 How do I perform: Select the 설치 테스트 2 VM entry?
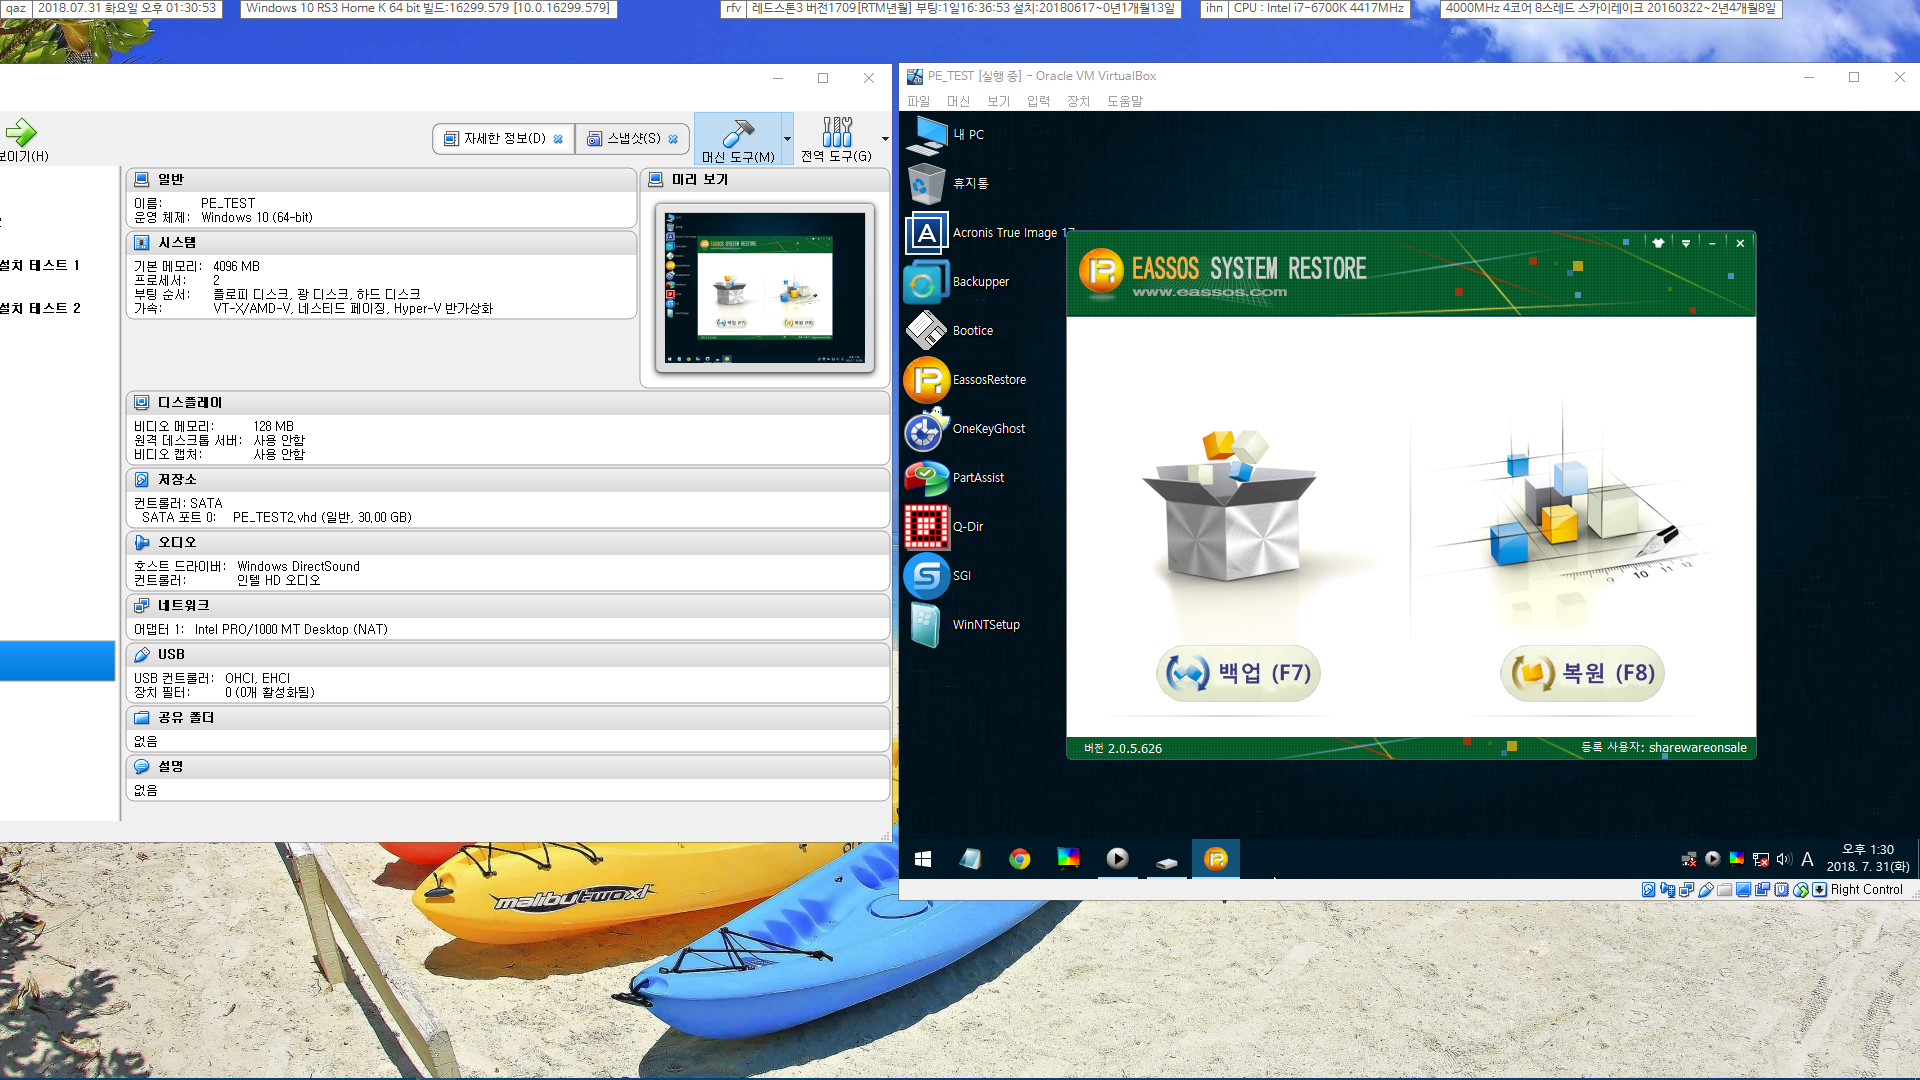[40, 309]
